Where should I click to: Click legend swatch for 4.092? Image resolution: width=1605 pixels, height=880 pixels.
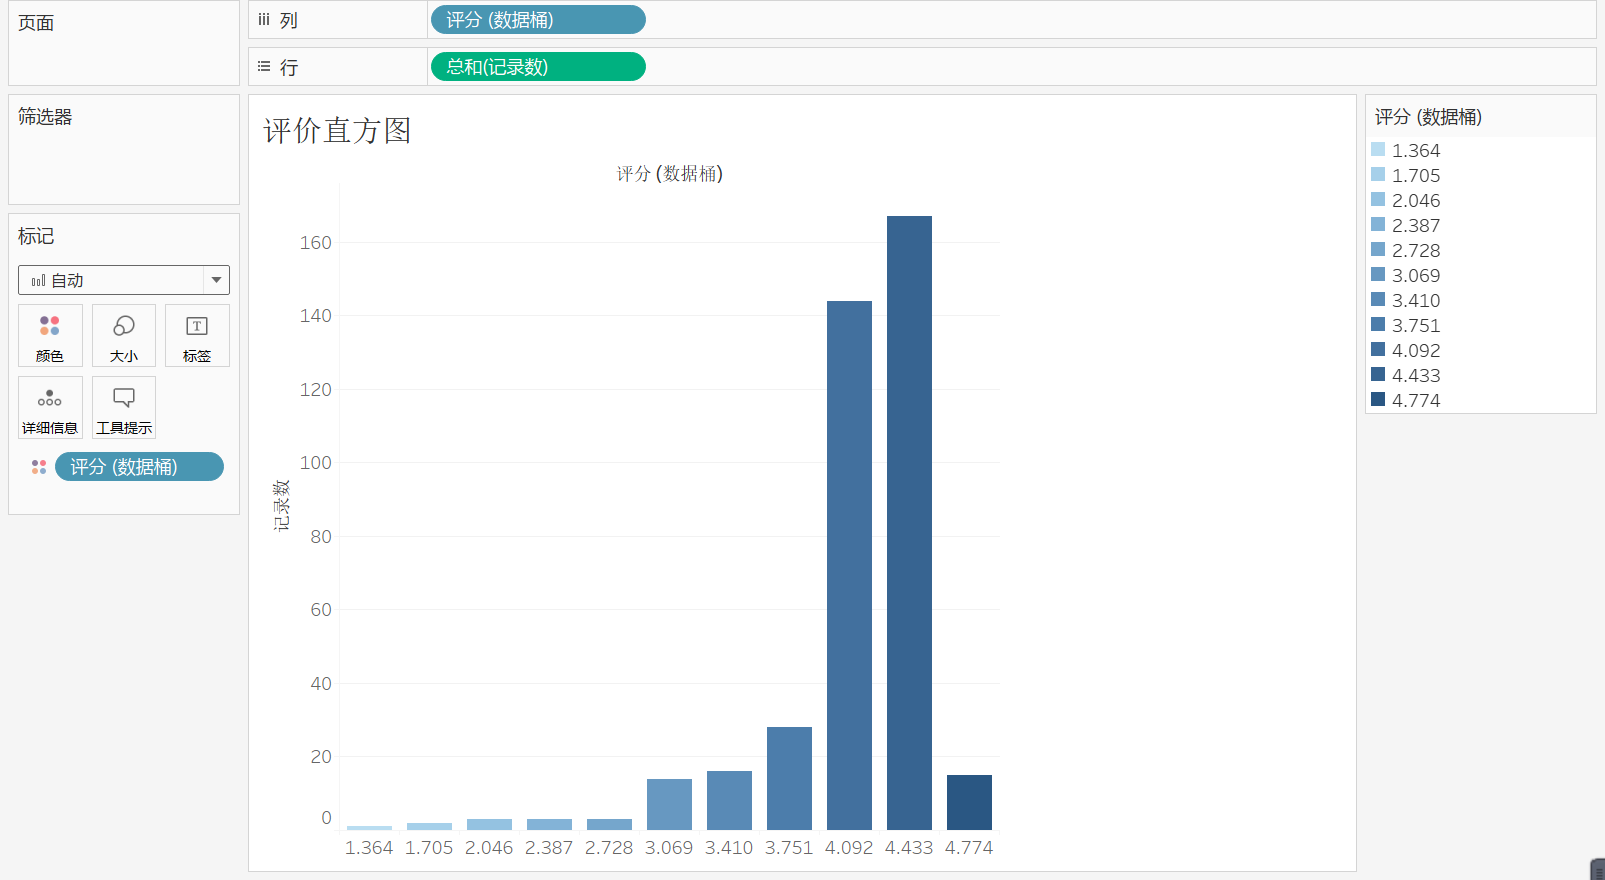pyautogui.click(x=1378, y=349)
